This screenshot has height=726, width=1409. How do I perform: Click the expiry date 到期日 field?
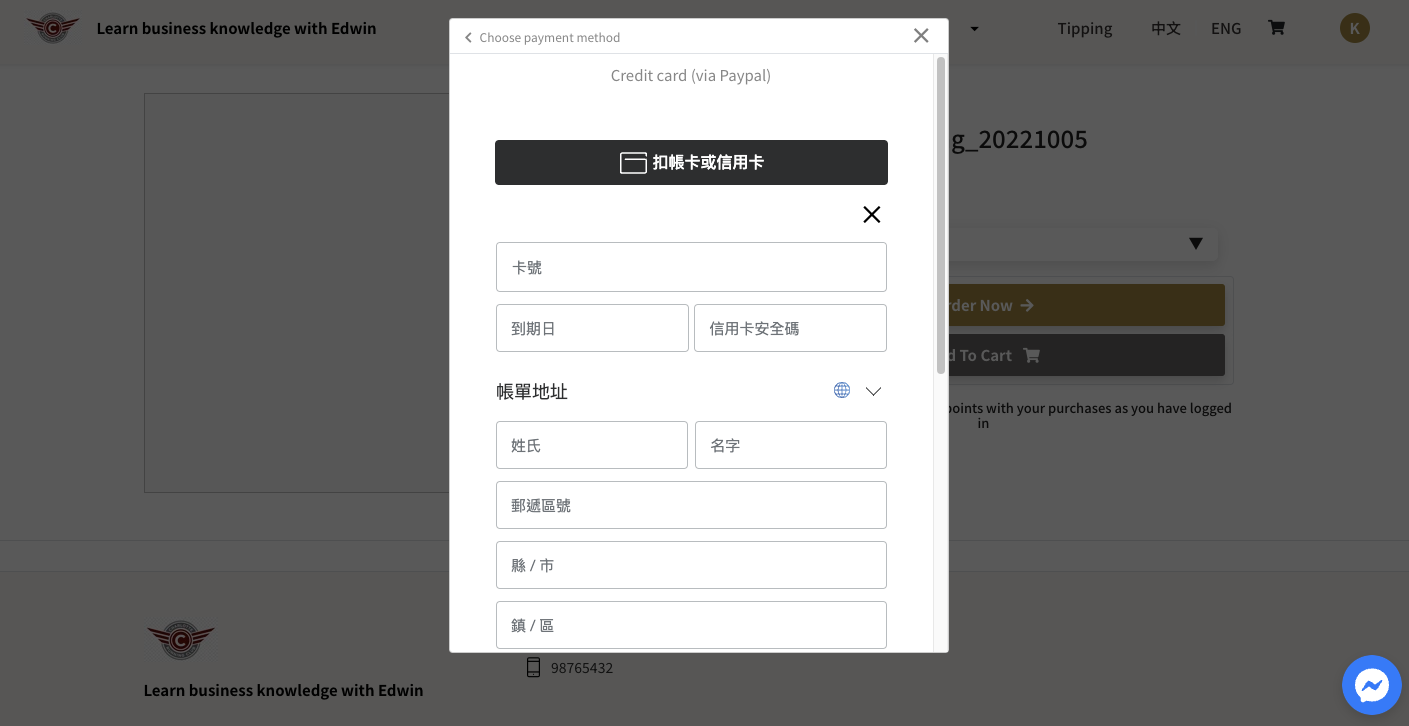592,328
